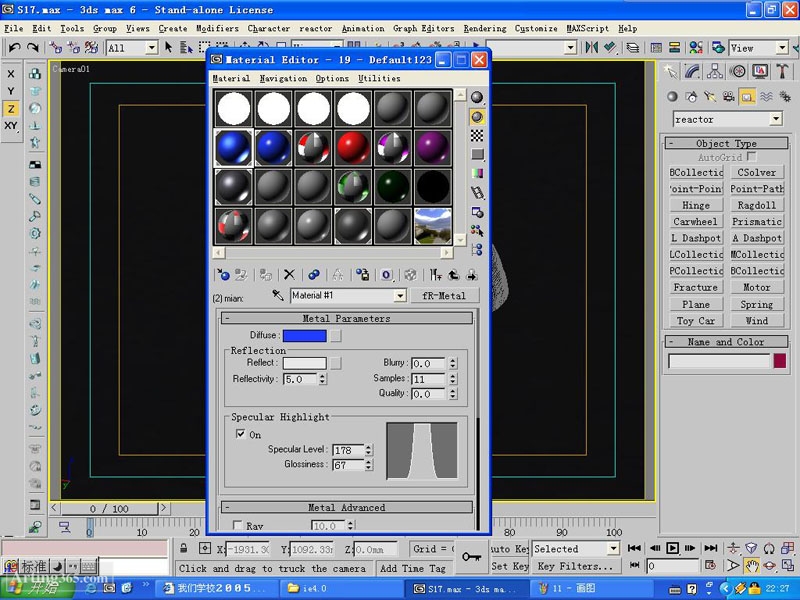Open the Rendering menu
This screenshot has height=600, width=800.
tap(485, 29)
